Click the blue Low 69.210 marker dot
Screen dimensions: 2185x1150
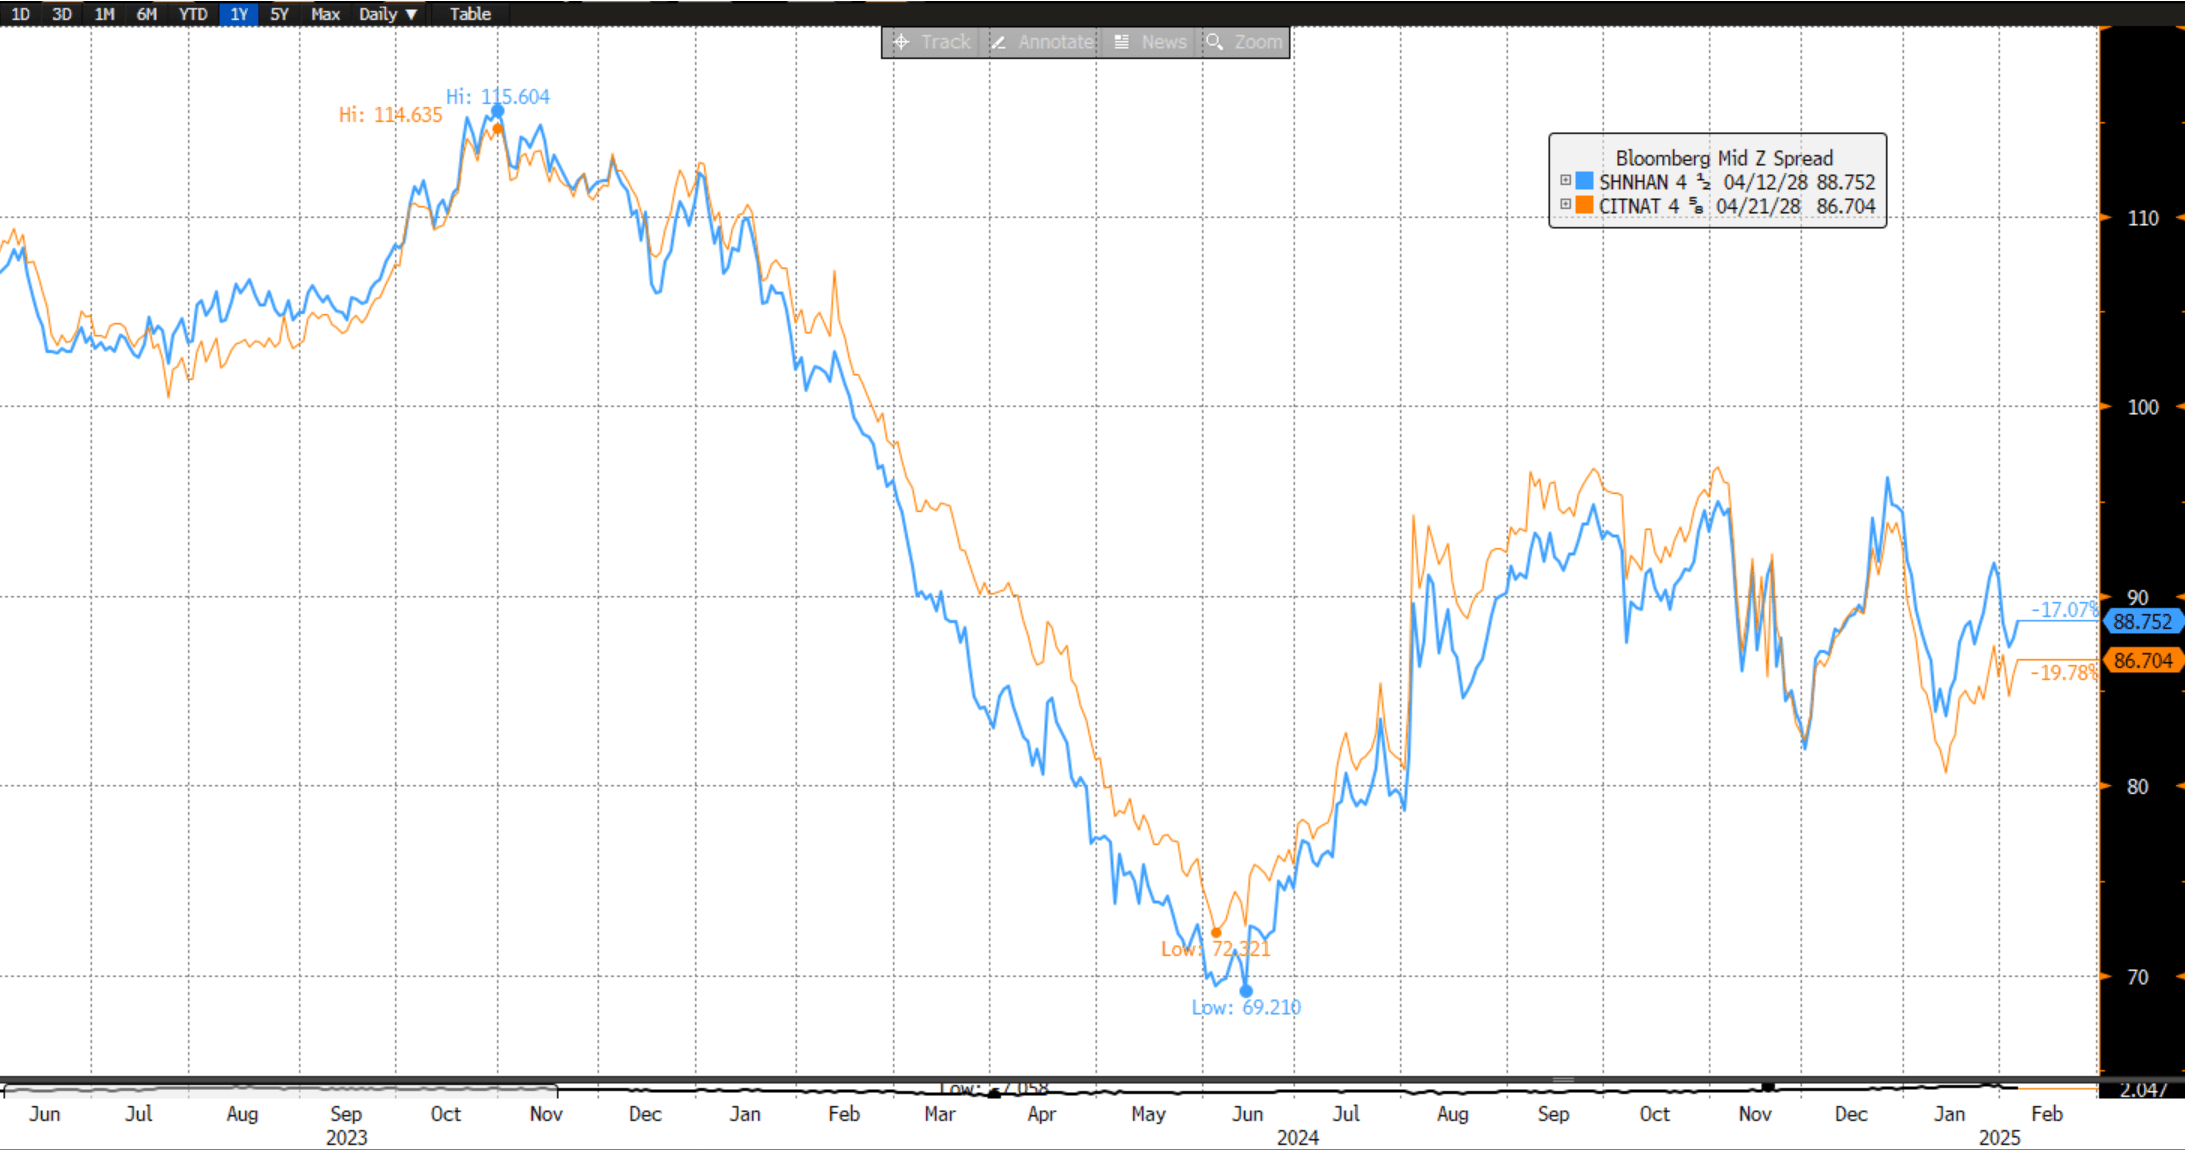(x=1246, y=991)
